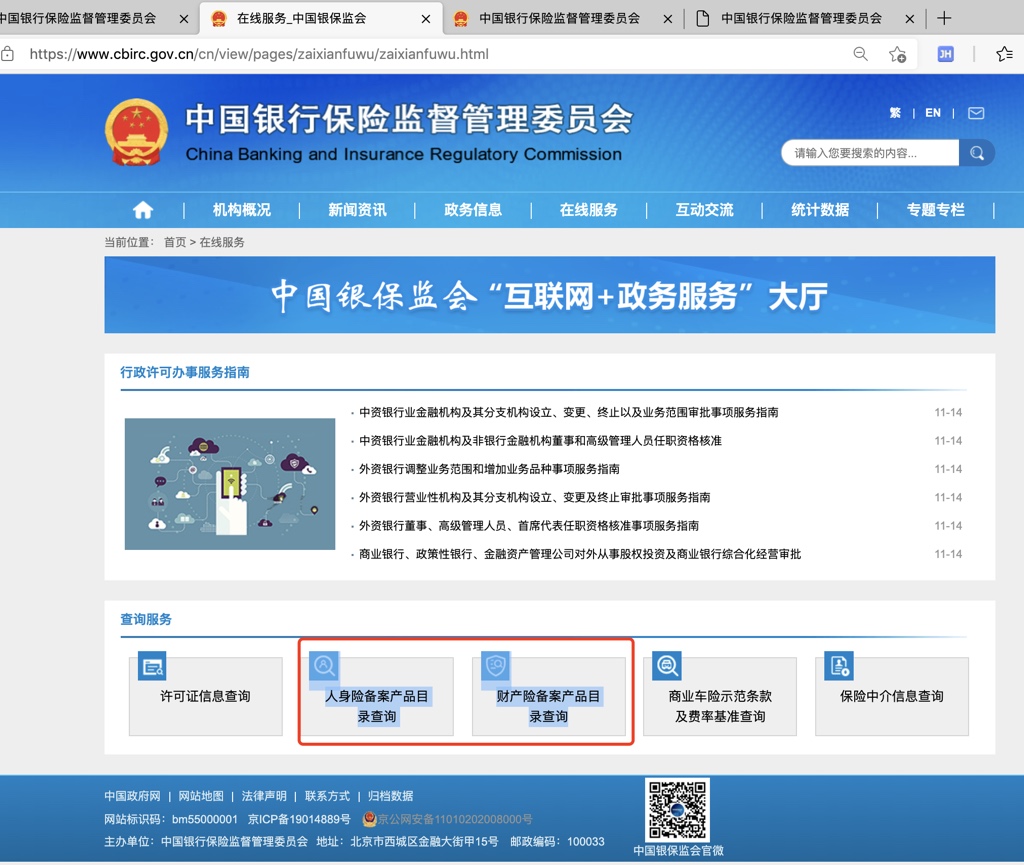This screenshot has width=1024, height=865.
Task: Click the JH extension icon in the browser toolbar
Action: coord(945,54)
